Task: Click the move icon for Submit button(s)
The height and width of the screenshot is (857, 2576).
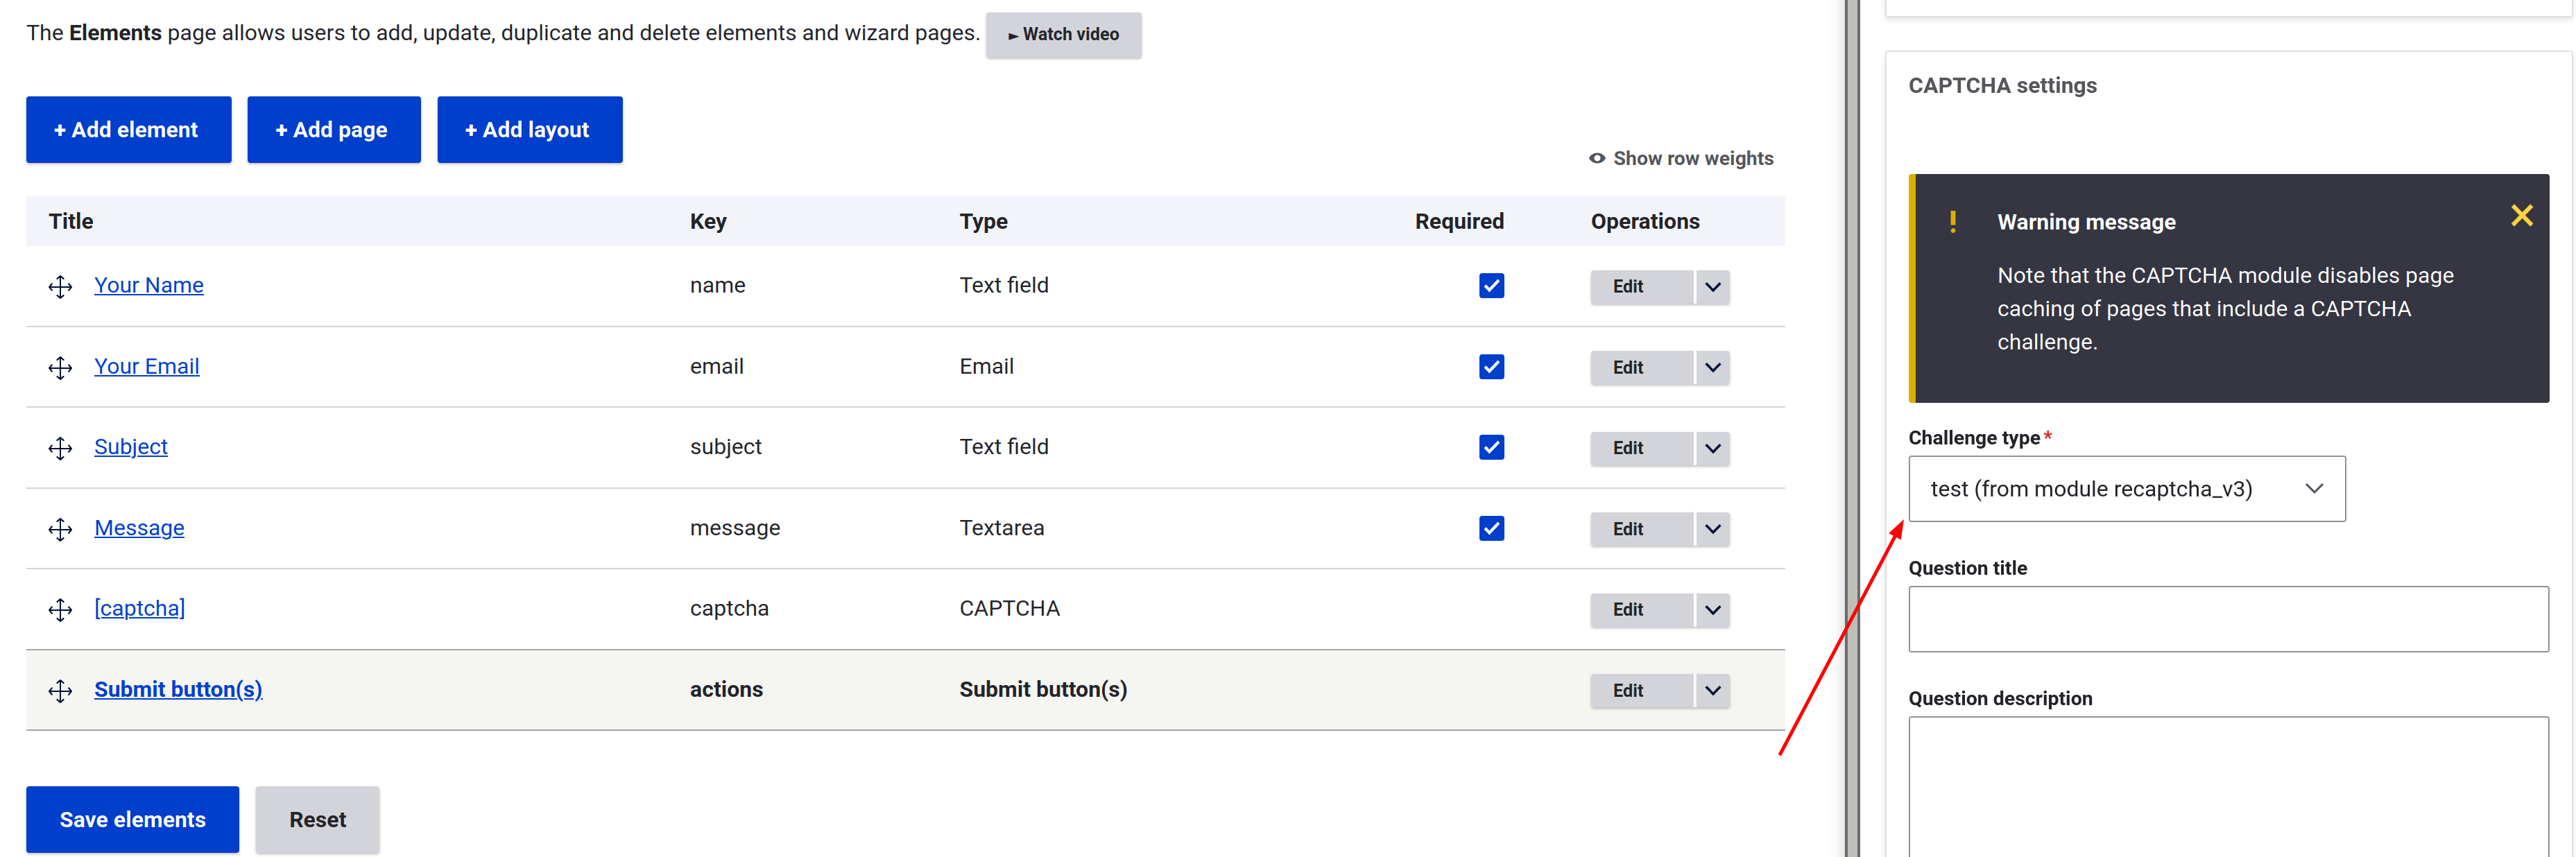Action: pyautogui.click(x=60, y=691)
